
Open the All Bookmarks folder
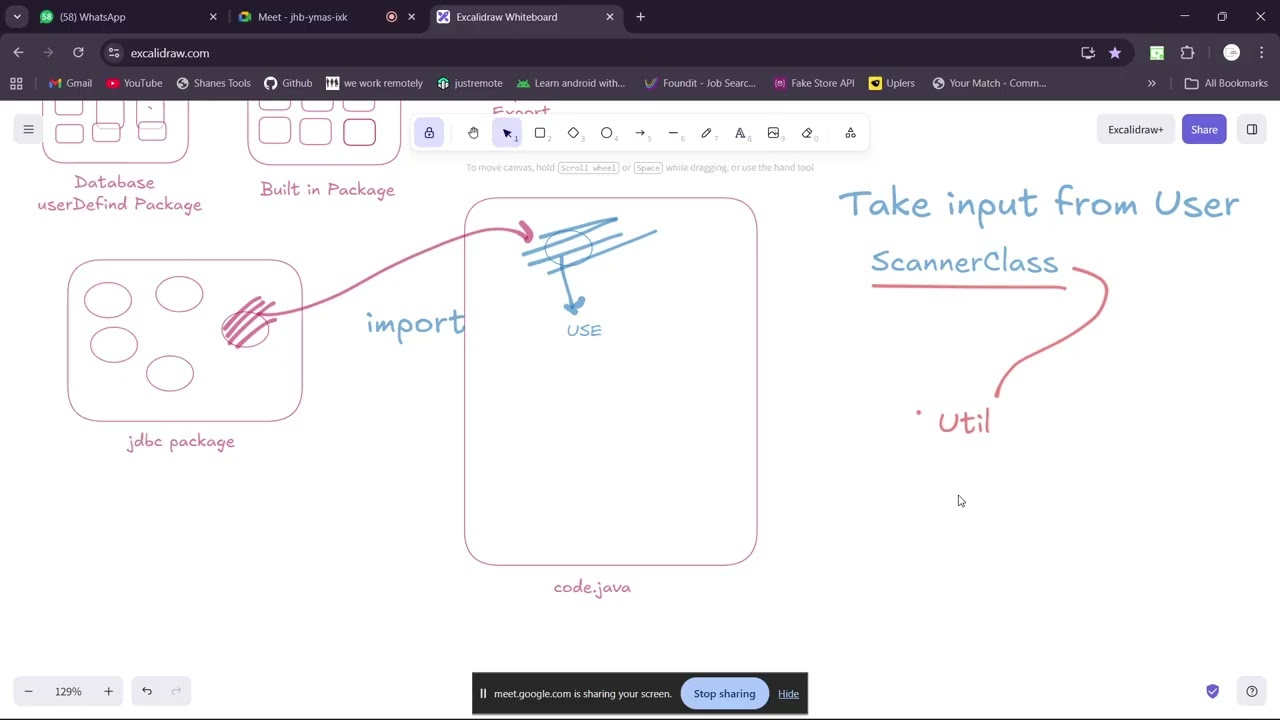coord(1226,83)
